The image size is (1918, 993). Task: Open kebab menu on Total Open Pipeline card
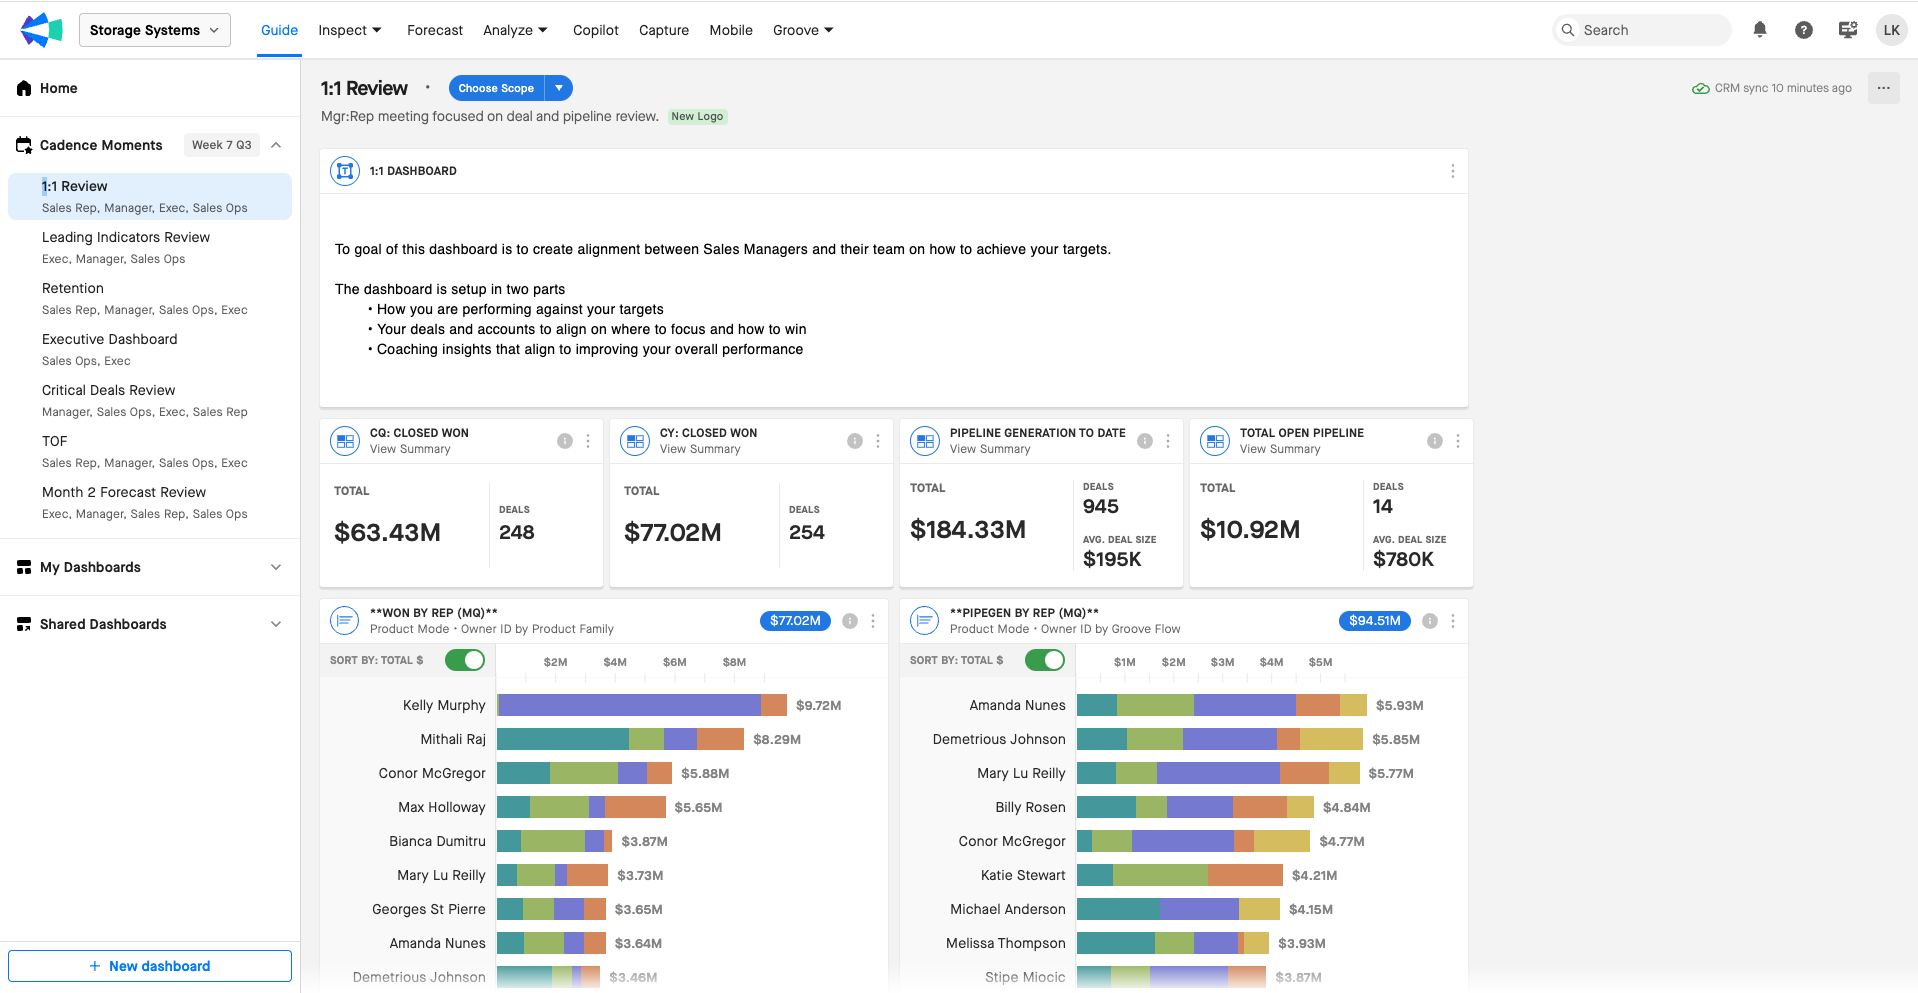pos(1458,441)
